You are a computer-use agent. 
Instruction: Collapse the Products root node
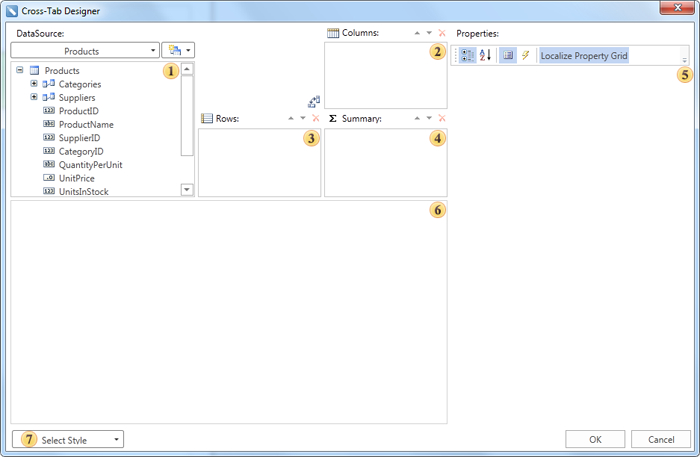(20, 70)
